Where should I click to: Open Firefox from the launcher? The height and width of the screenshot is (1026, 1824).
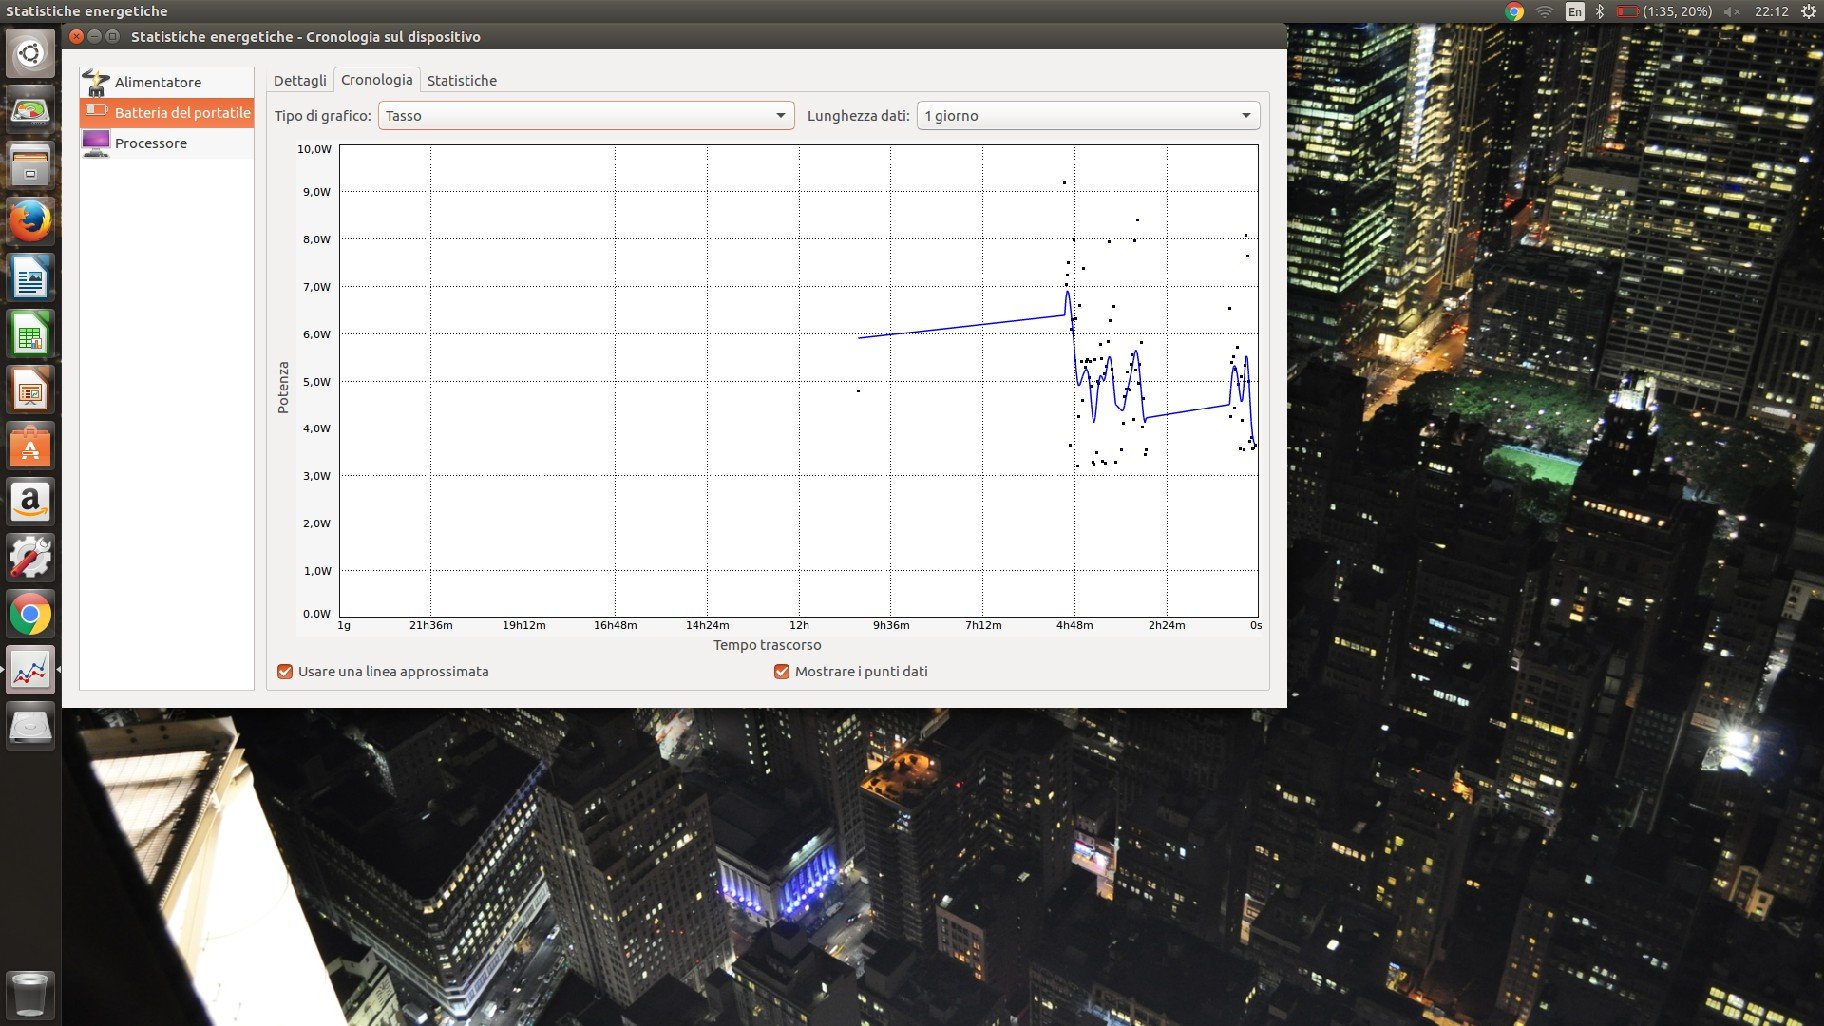pos(30,221)
